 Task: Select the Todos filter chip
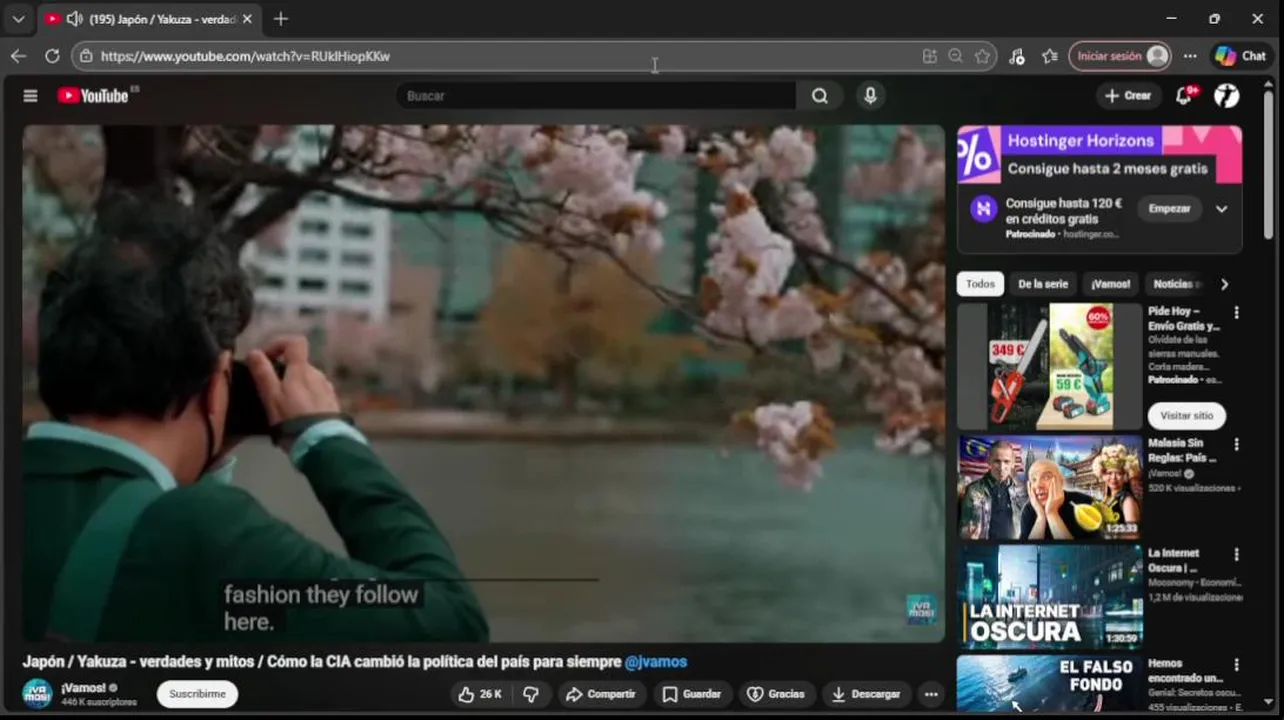980,284
